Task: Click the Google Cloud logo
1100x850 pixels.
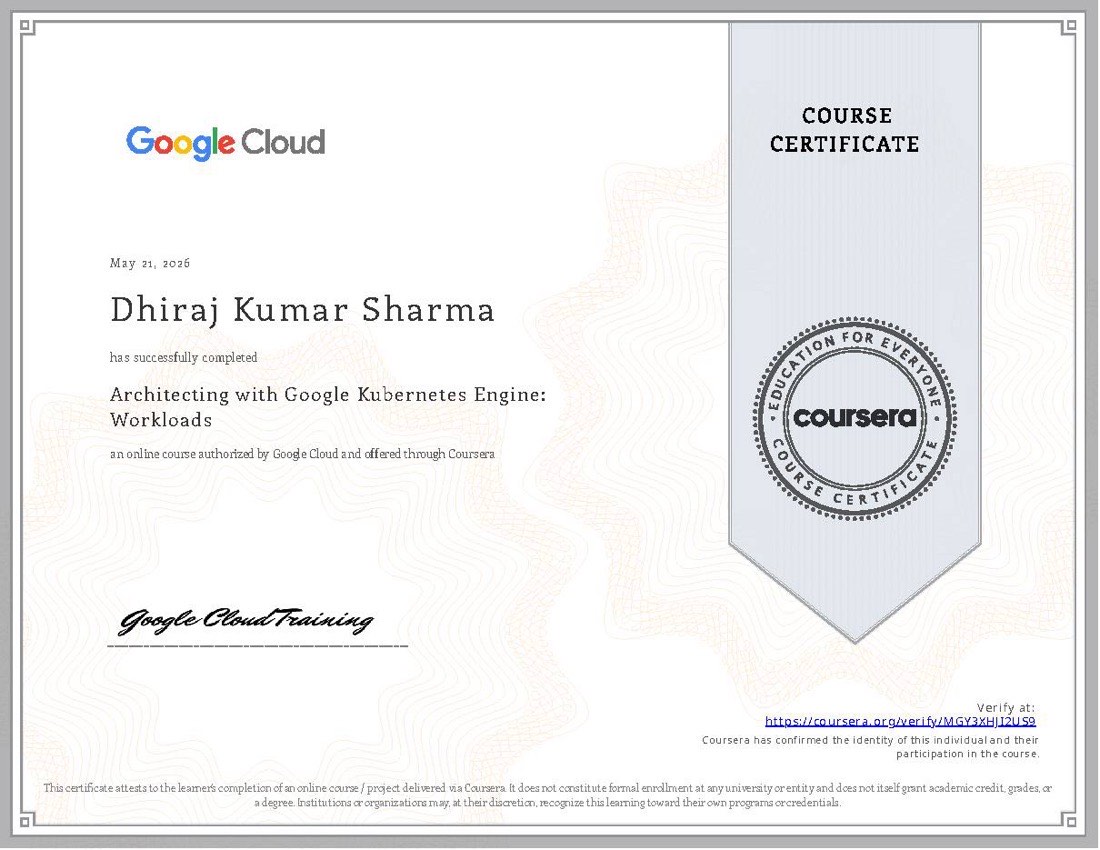Action: click(225, 143)
